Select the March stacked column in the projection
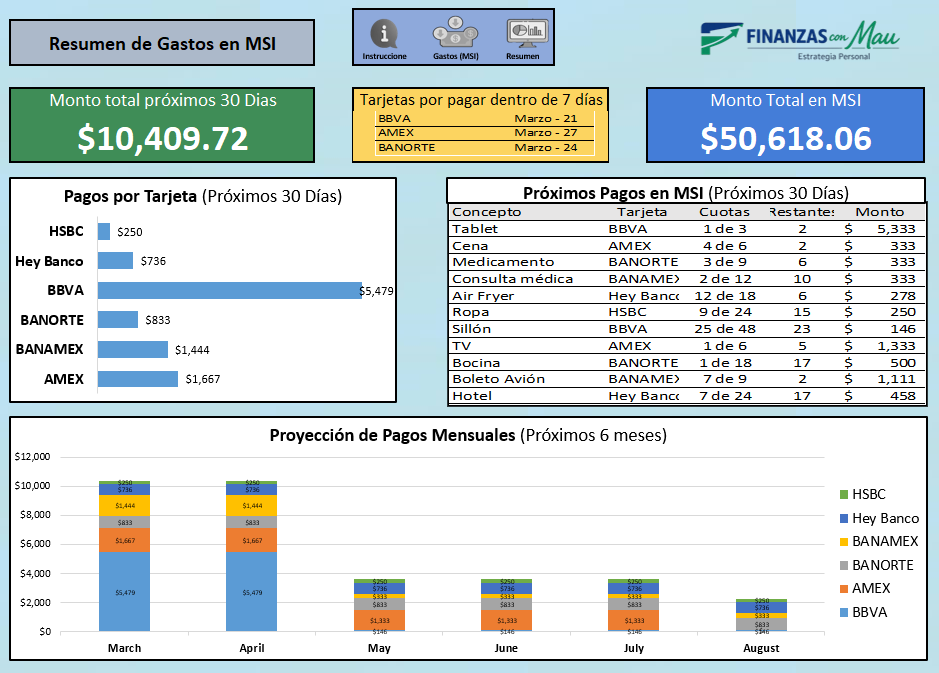This screenshot has width=939, height=673. pos(124,560)
